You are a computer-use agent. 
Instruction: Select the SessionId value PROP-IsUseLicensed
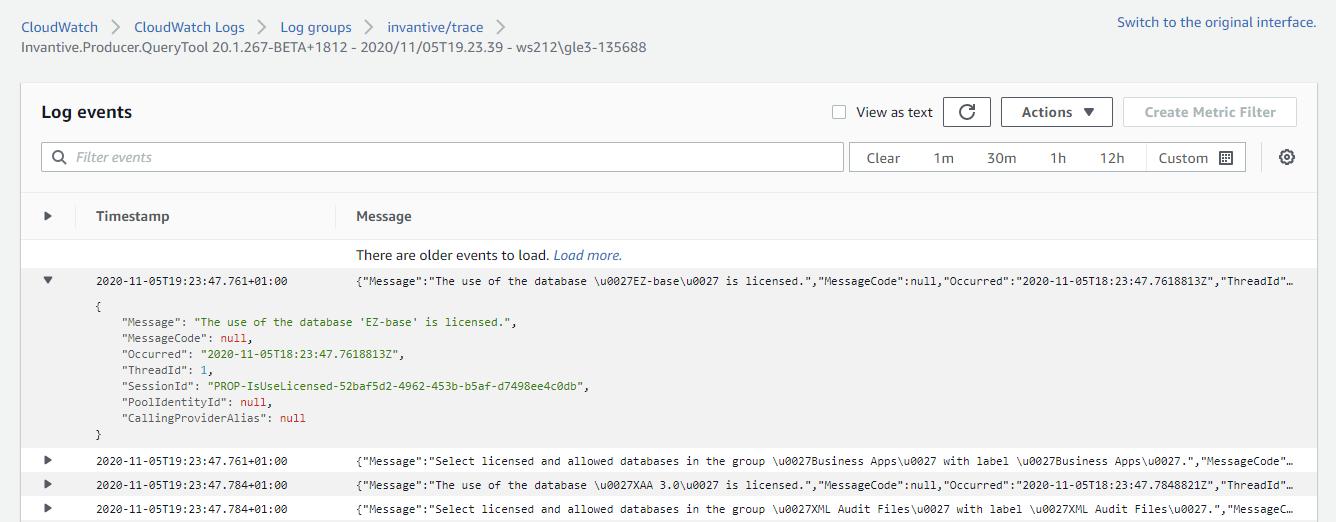pyautogui.click(x=397, y=386)
